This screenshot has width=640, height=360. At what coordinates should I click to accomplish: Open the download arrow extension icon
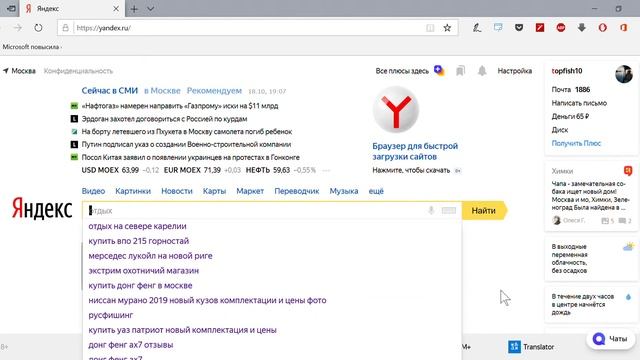582,28
